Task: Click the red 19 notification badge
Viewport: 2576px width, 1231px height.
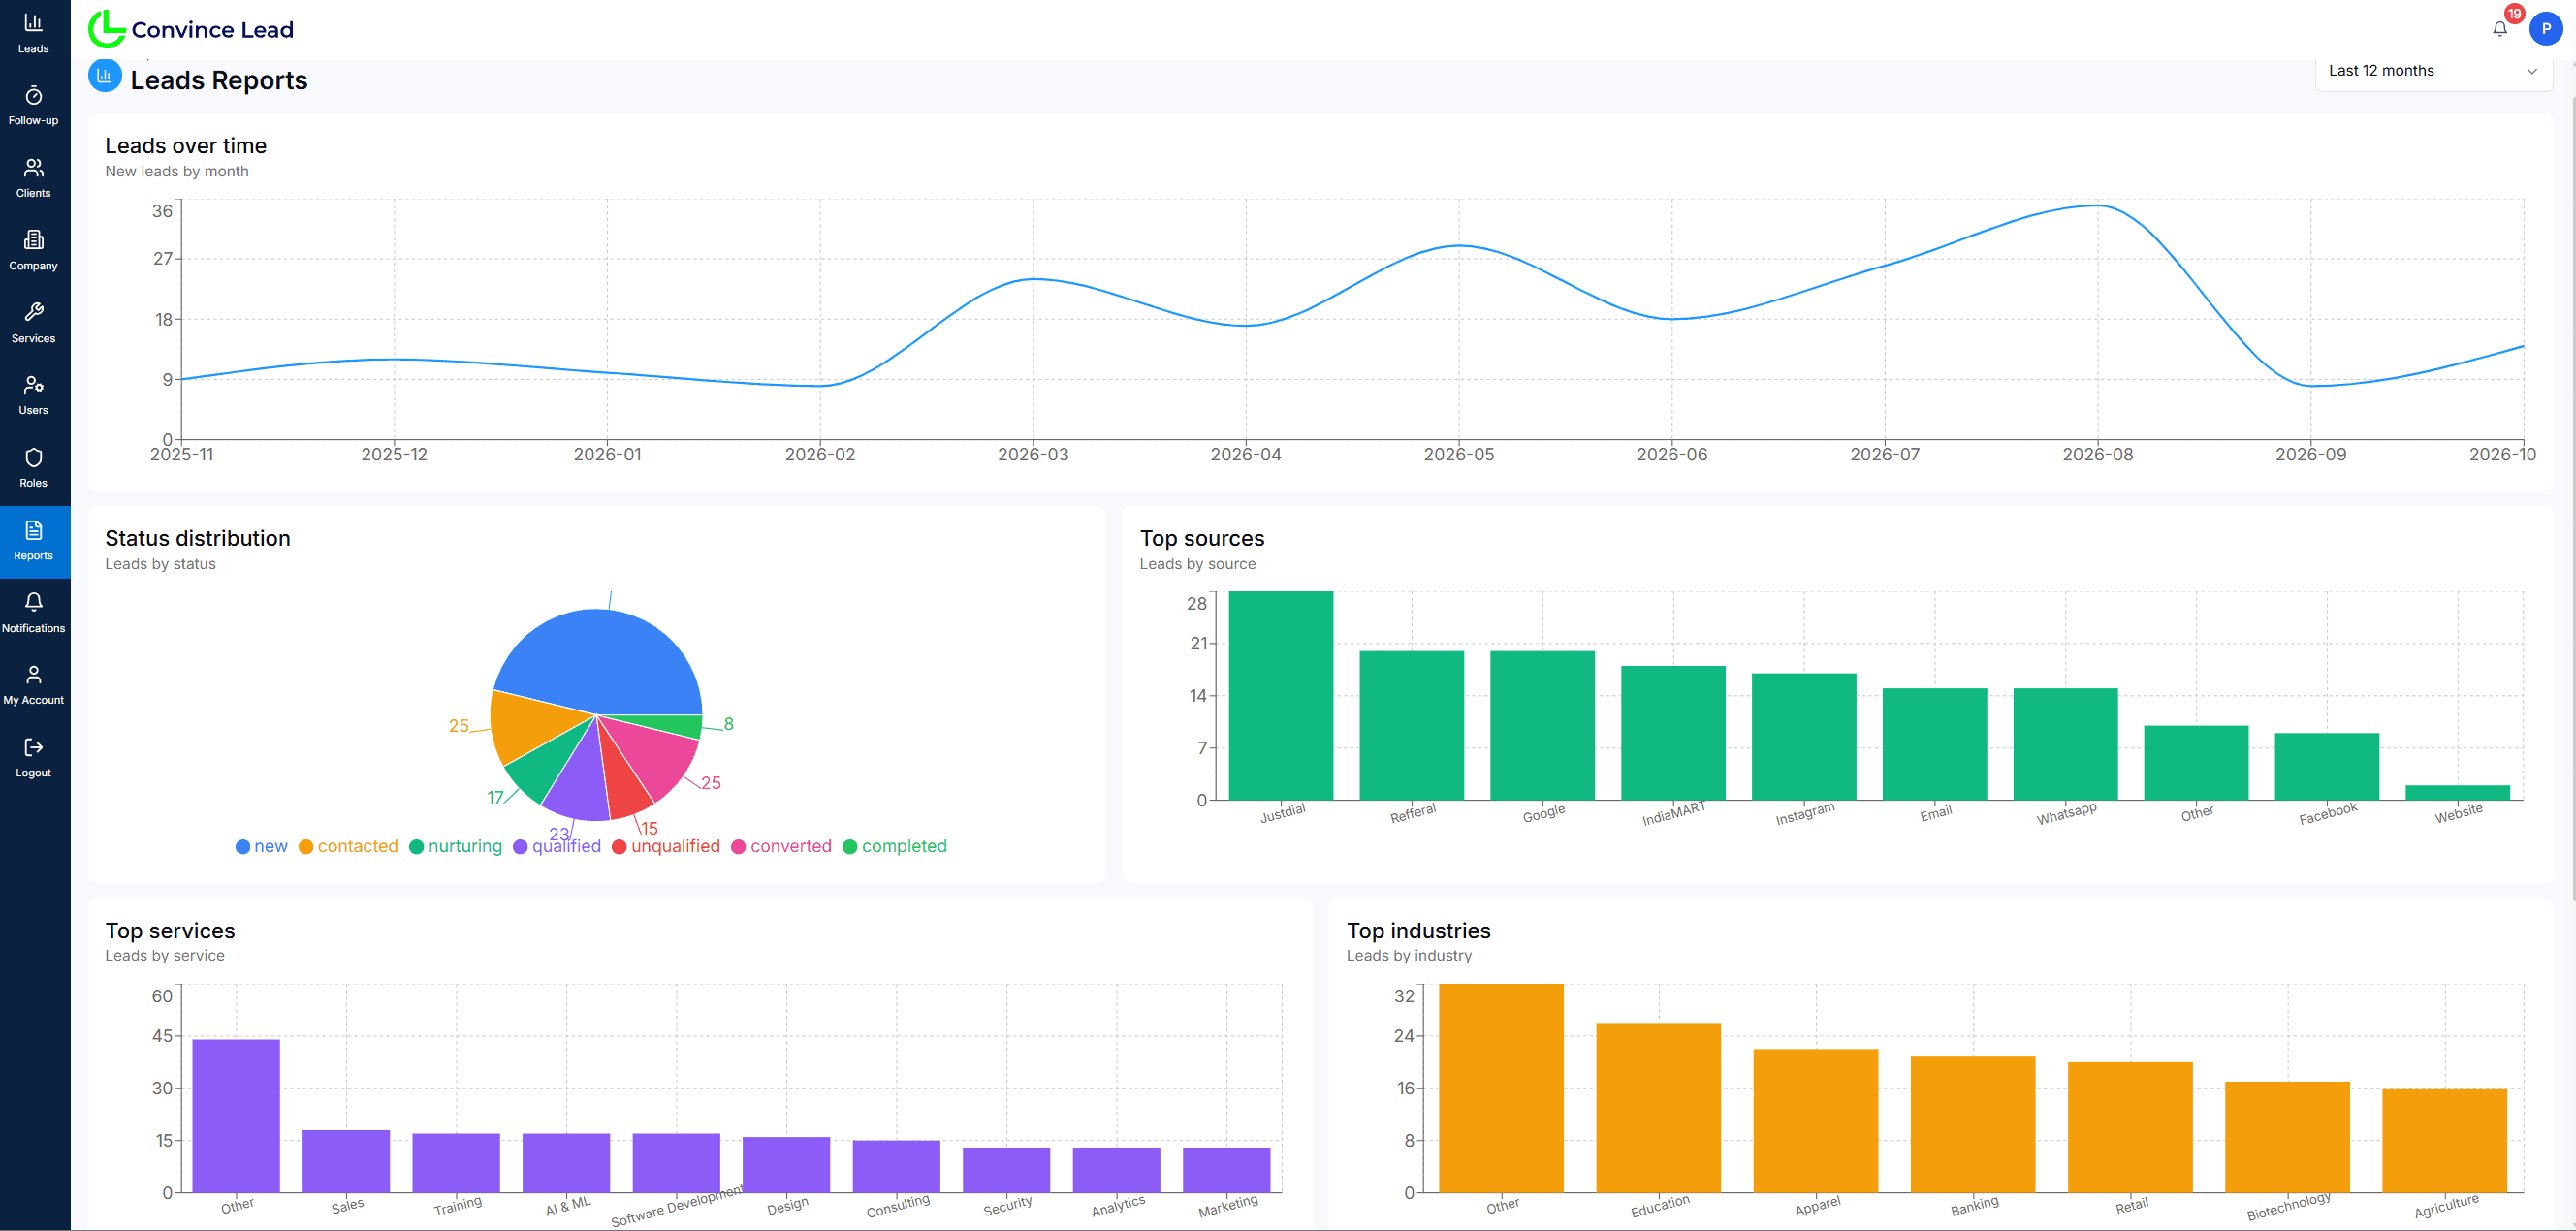Action: tap(2515, 14)
